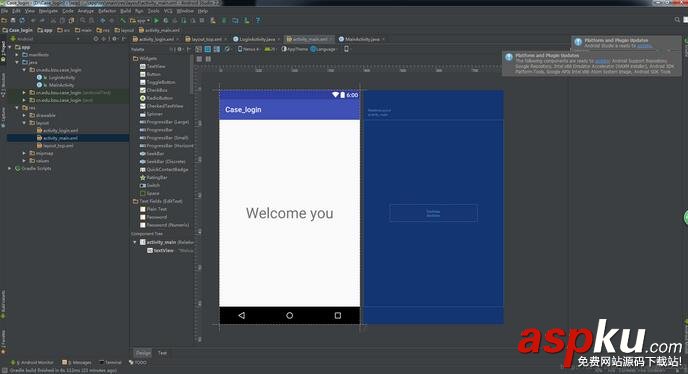Select Password field in palette

pos(154,217)
